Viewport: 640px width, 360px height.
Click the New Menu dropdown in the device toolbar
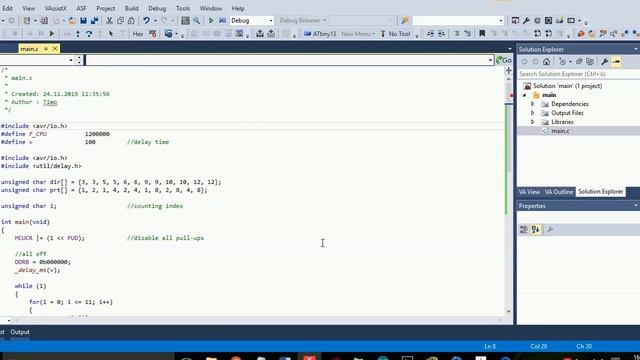[x=358, y=34]
